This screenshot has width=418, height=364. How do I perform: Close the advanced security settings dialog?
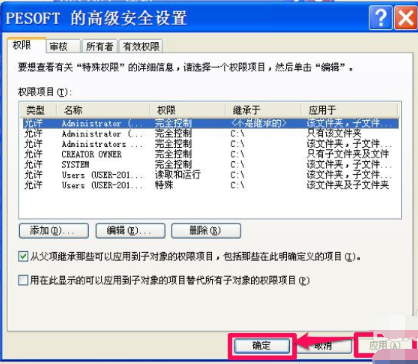tap(405, 18)
